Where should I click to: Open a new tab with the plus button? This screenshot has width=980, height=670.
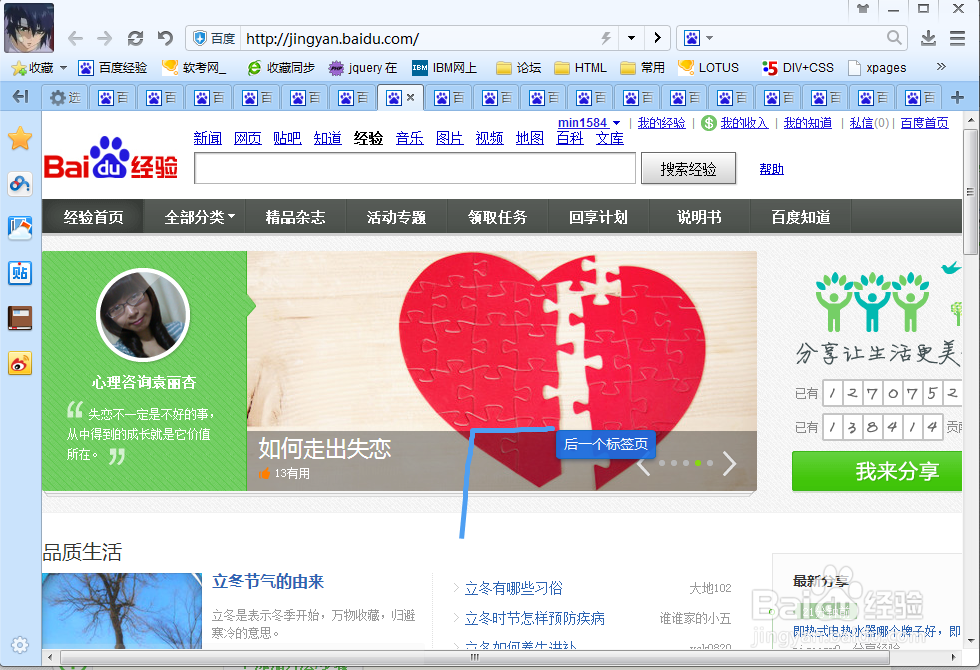point(957,98)
